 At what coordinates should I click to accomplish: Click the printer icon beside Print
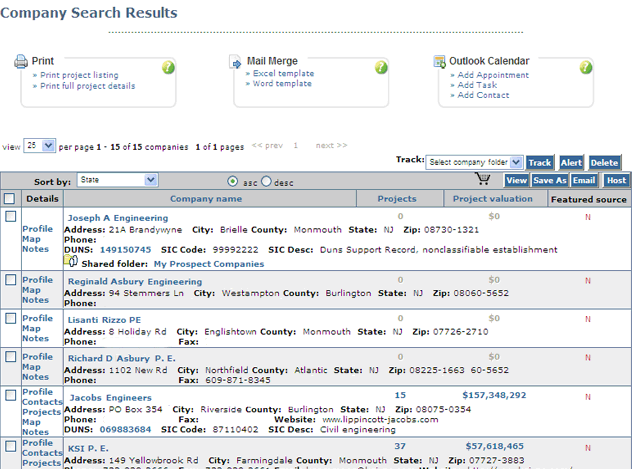(x=21, y=61)
